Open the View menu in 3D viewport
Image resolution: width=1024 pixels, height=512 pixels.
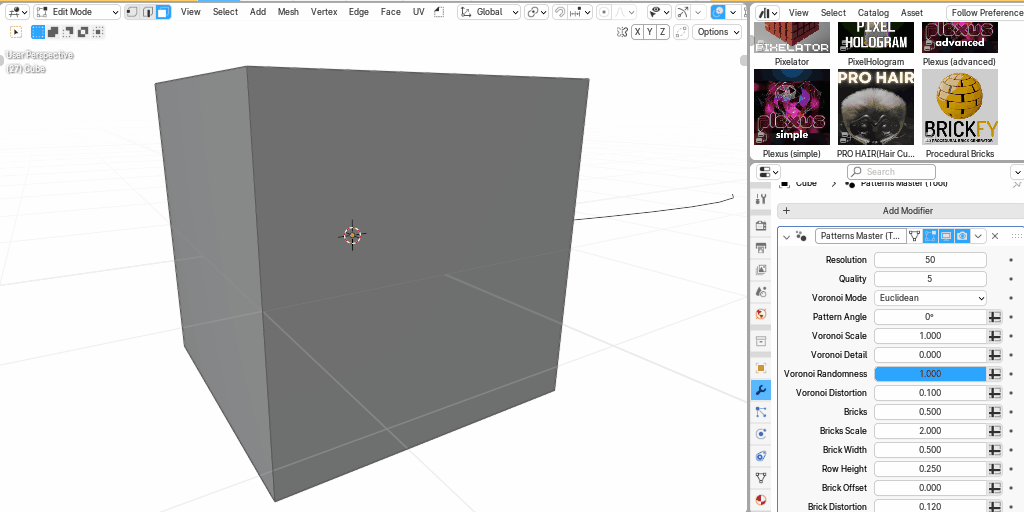pyautogui.click(x=191, y=12)
